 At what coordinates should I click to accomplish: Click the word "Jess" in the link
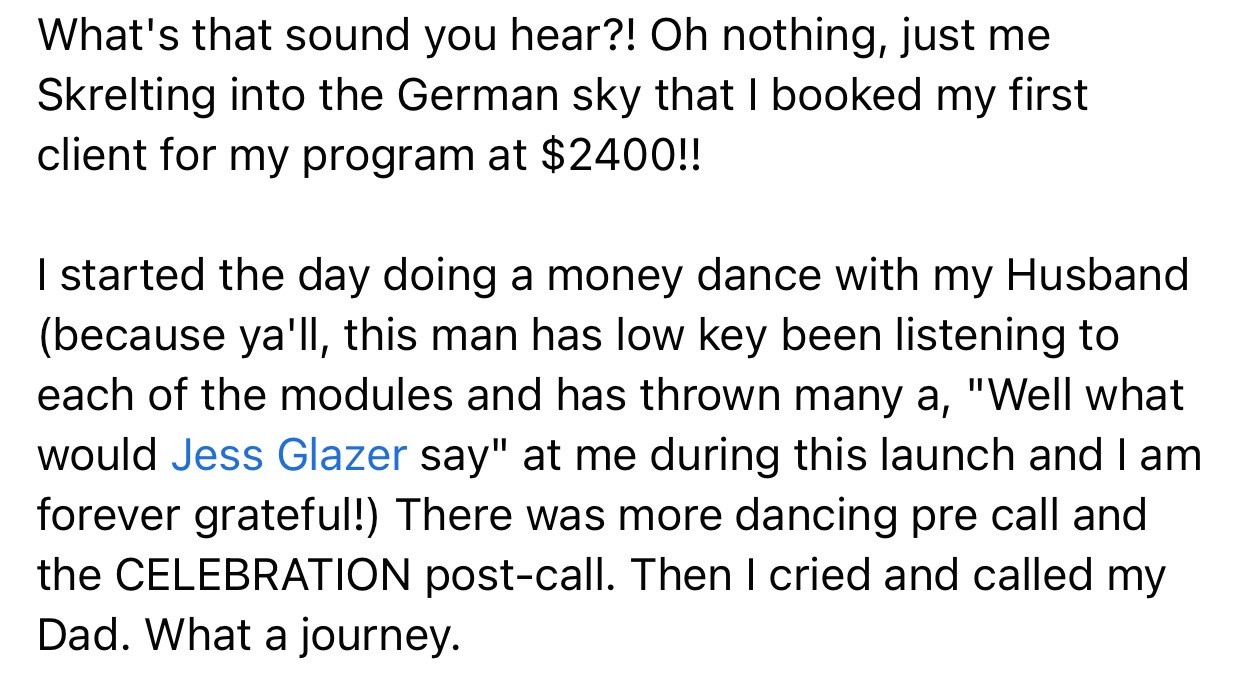click(x=217, y=455)
